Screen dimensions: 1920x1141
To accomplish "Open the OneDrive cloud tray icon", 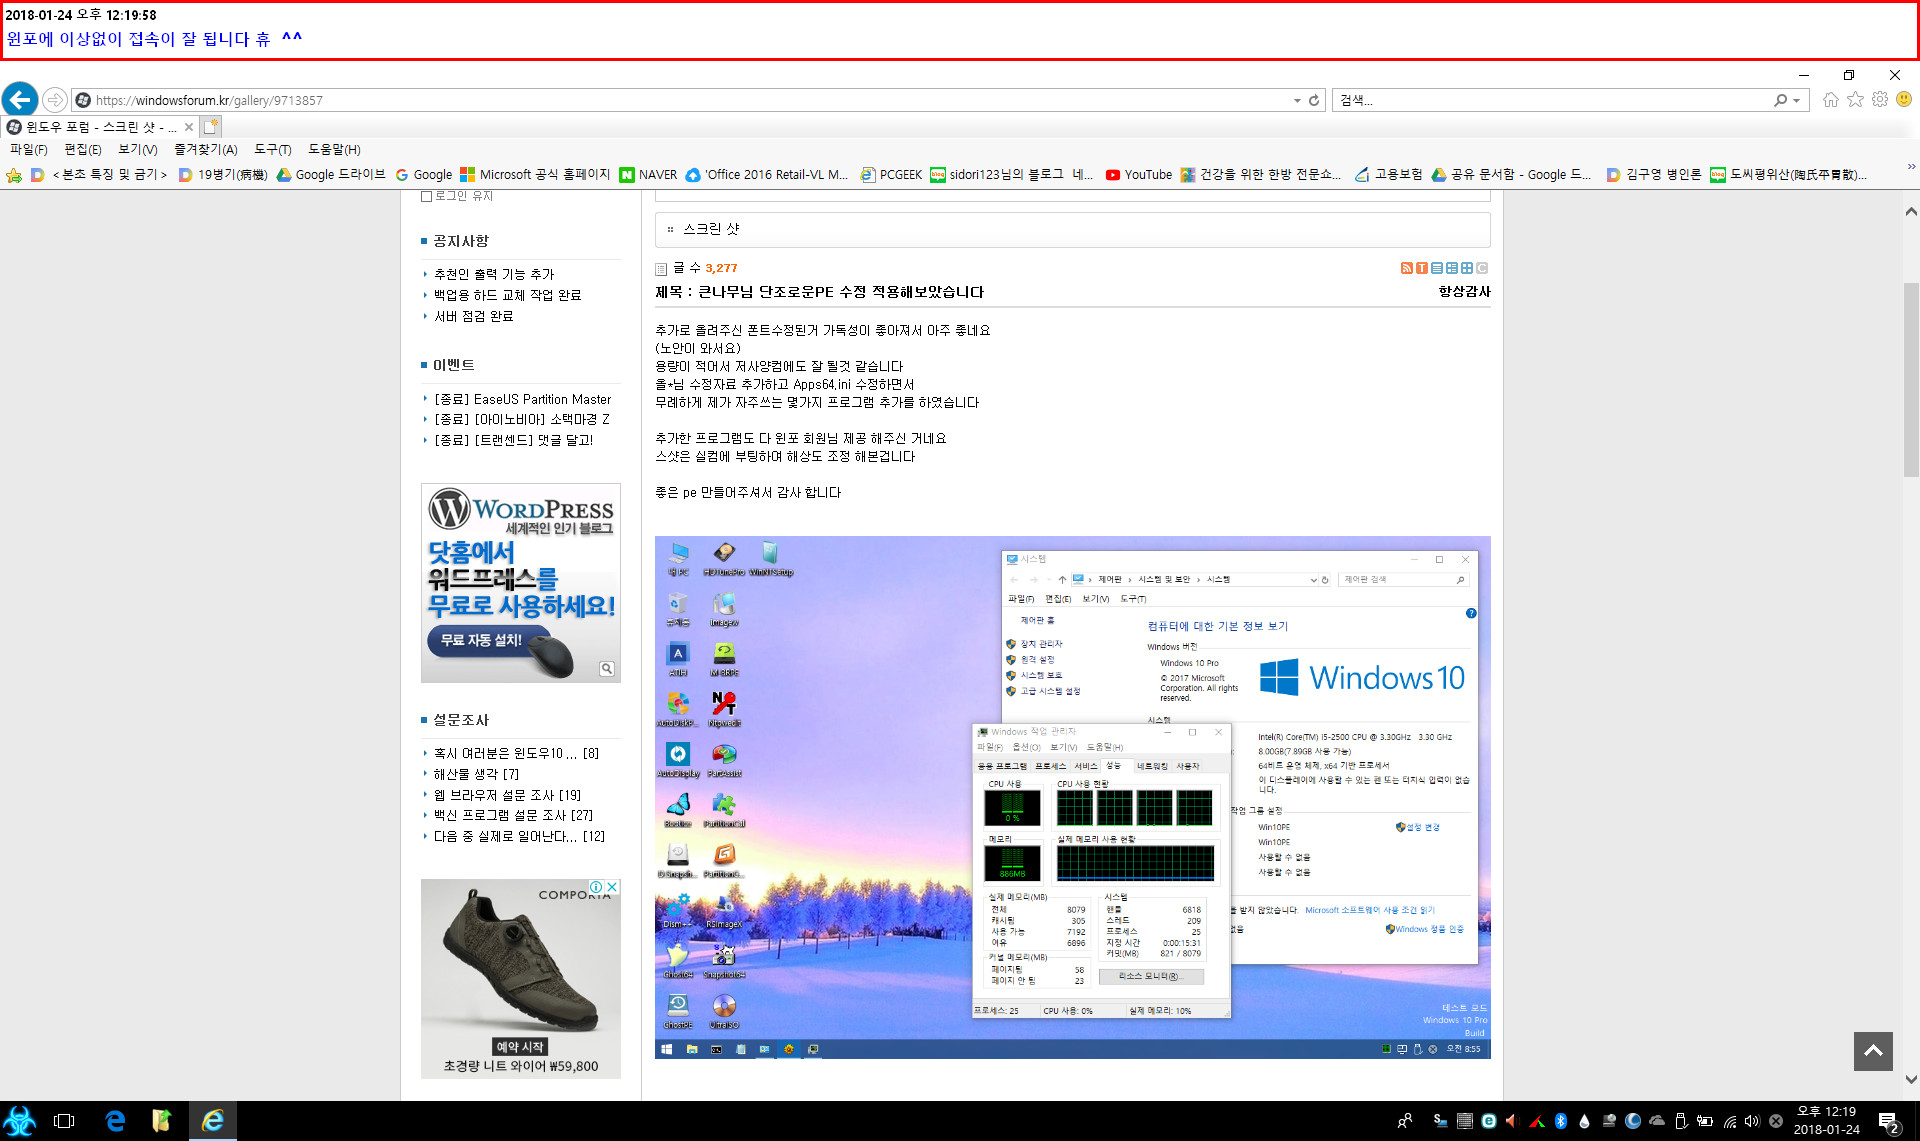I will 1657,1121.
